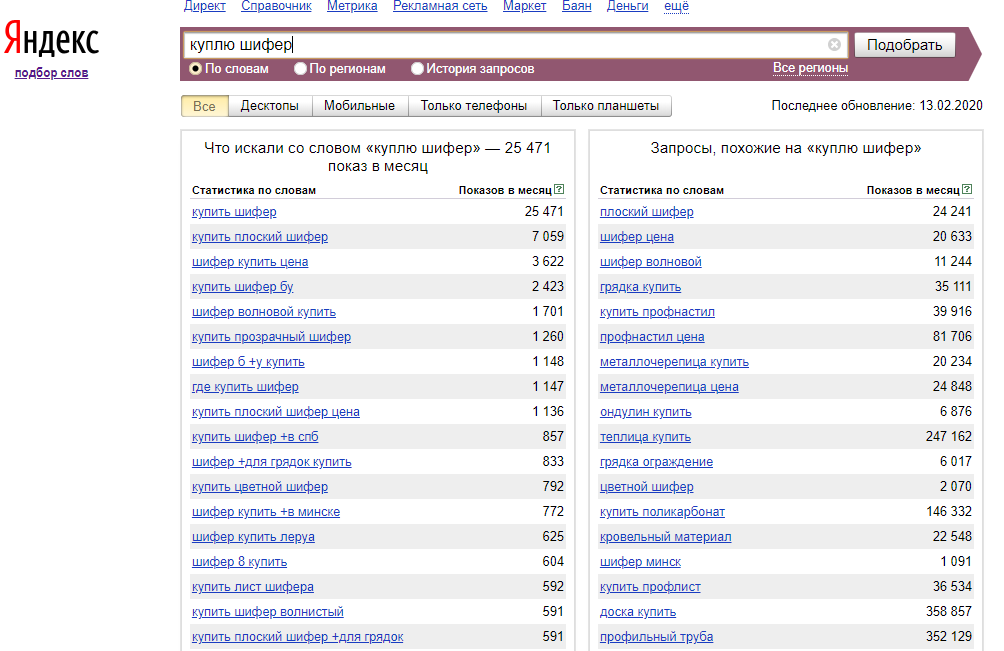The height and width of the screenshot is (651, 1004).
Task: Open the similar query 'купить поликарбонат'
Action: (x=662, y=511)
